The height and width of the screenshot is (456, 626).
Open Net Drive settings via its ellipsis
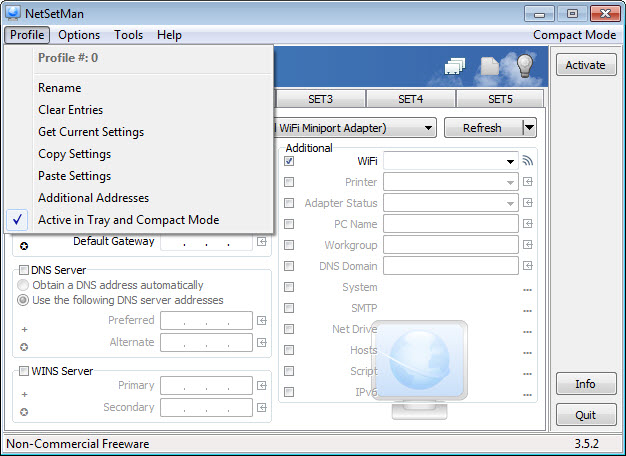coord(527,332)
